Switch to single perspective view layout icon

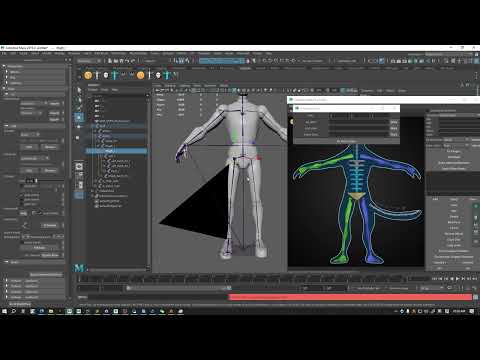point(79,166)
